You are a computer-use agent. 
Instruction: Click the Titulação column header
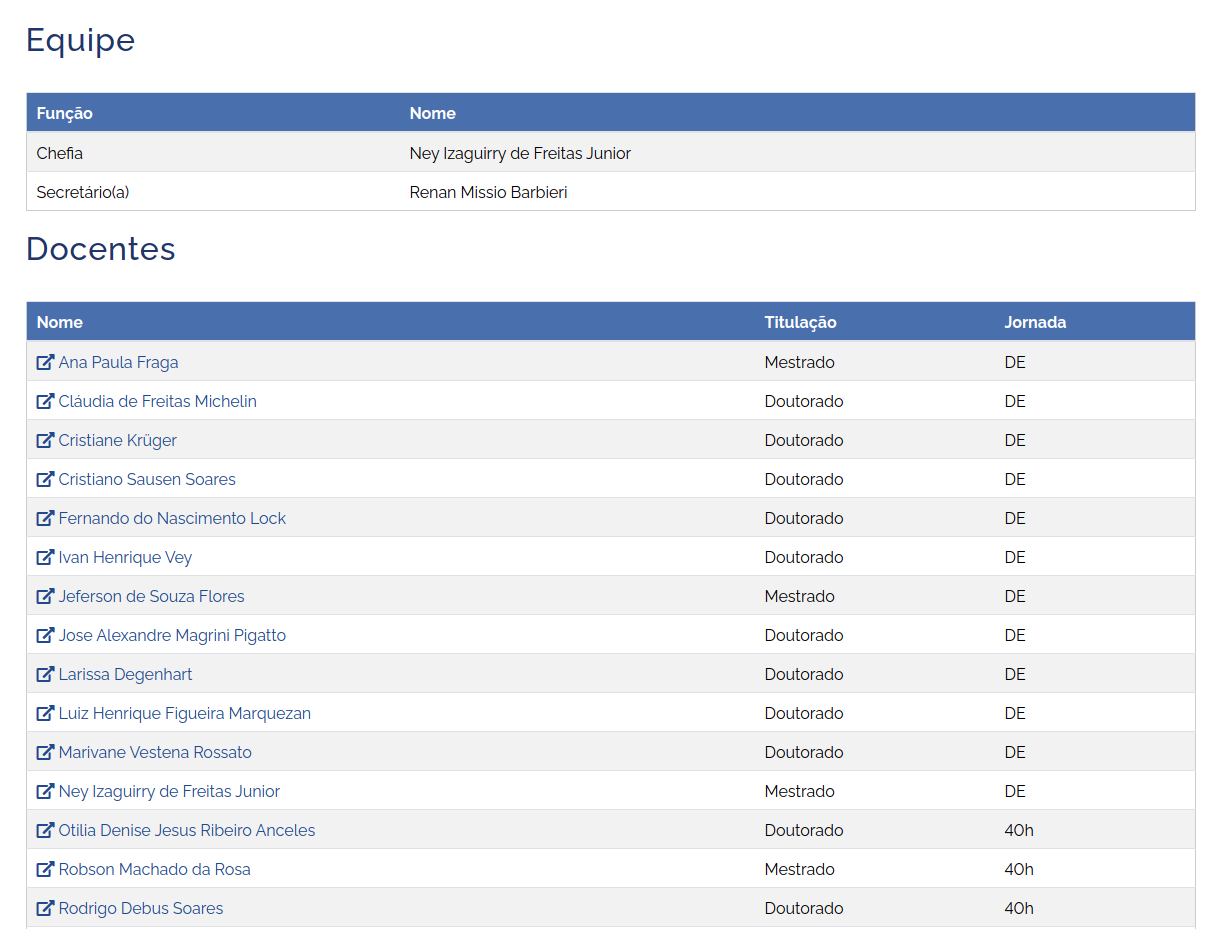click(800, 322)
